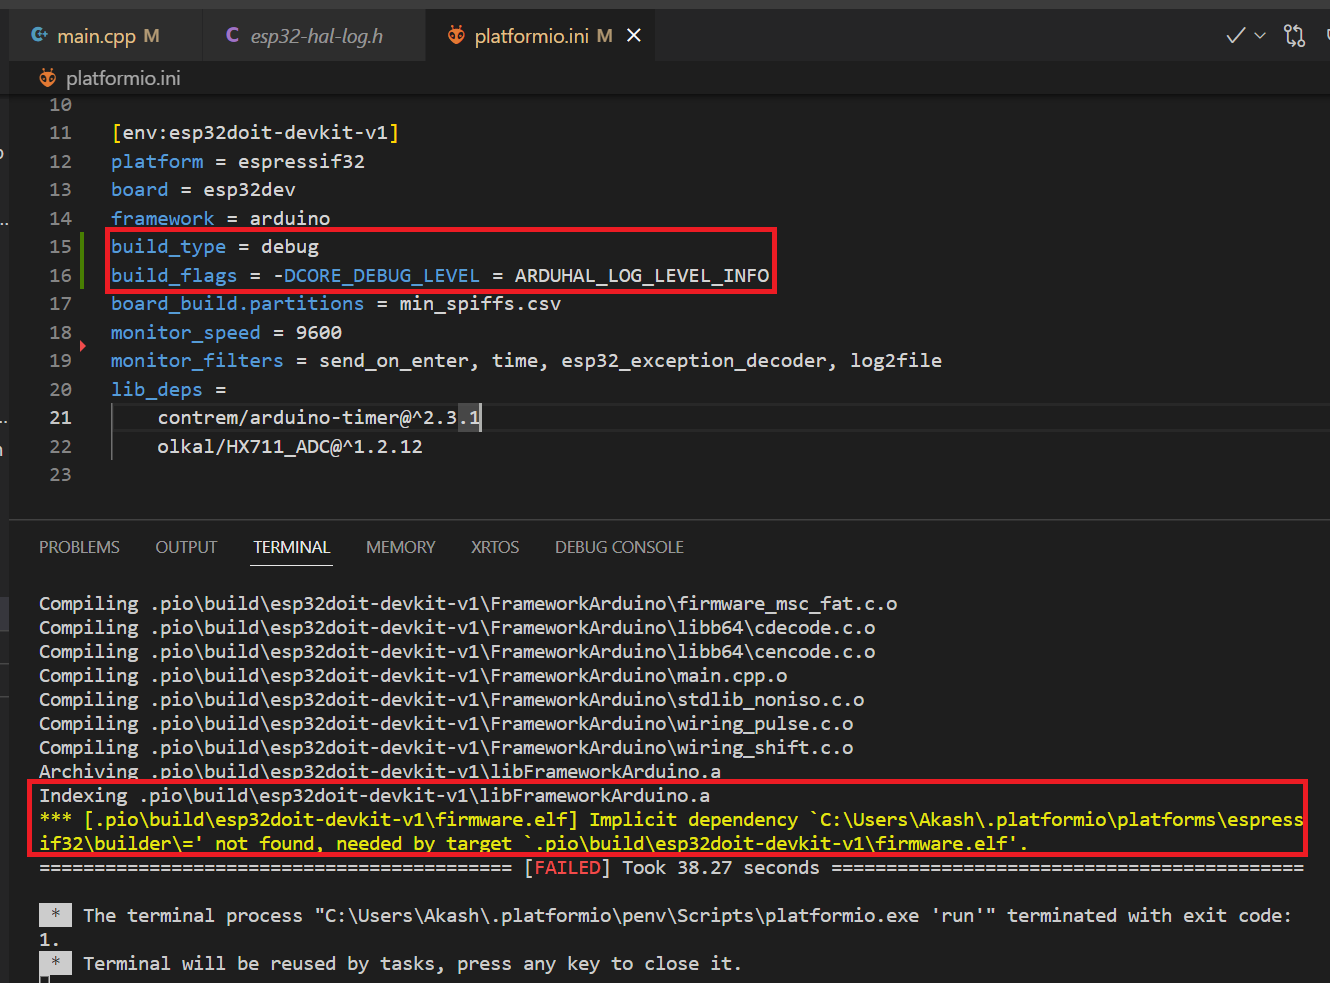Click the C icon on the esp32-hal-log.h tab

[232, 34]
